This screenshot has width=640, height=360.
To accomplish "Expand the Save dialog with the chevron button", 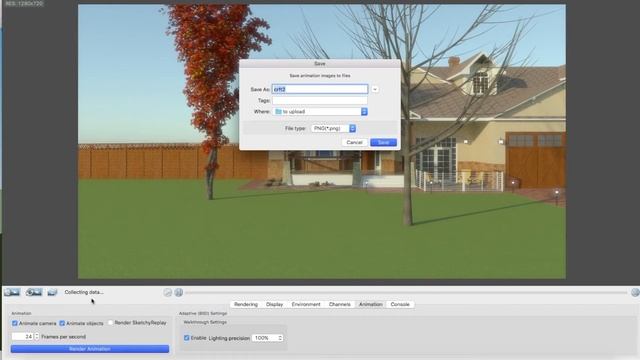I will pos(375,89).
